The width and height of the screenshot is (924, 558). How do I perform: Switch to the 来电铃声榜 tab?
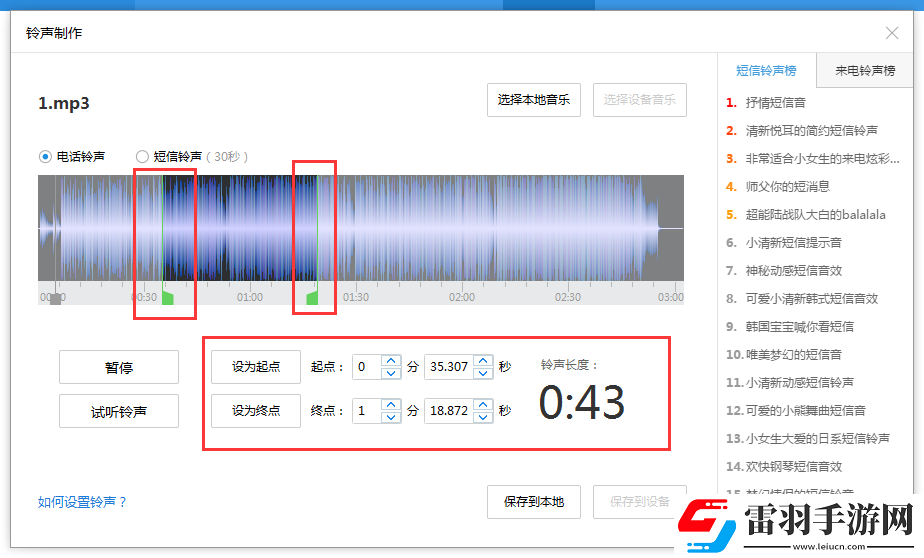pyautogui.click(x=864, y=71)
